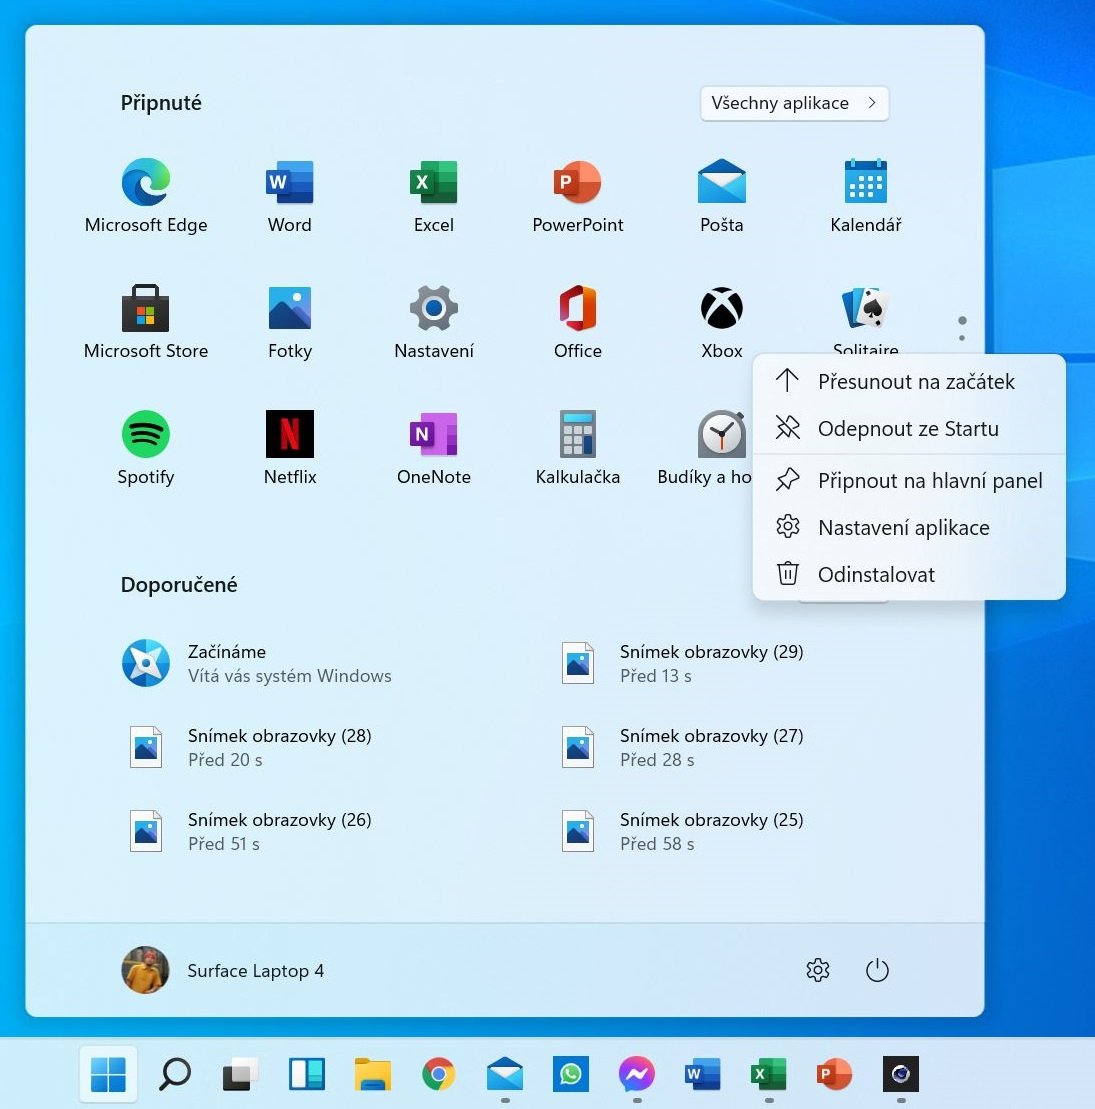Open the power options button
The height and width of the screenshot is (1109, 1095).
click(x=877, y=970)
